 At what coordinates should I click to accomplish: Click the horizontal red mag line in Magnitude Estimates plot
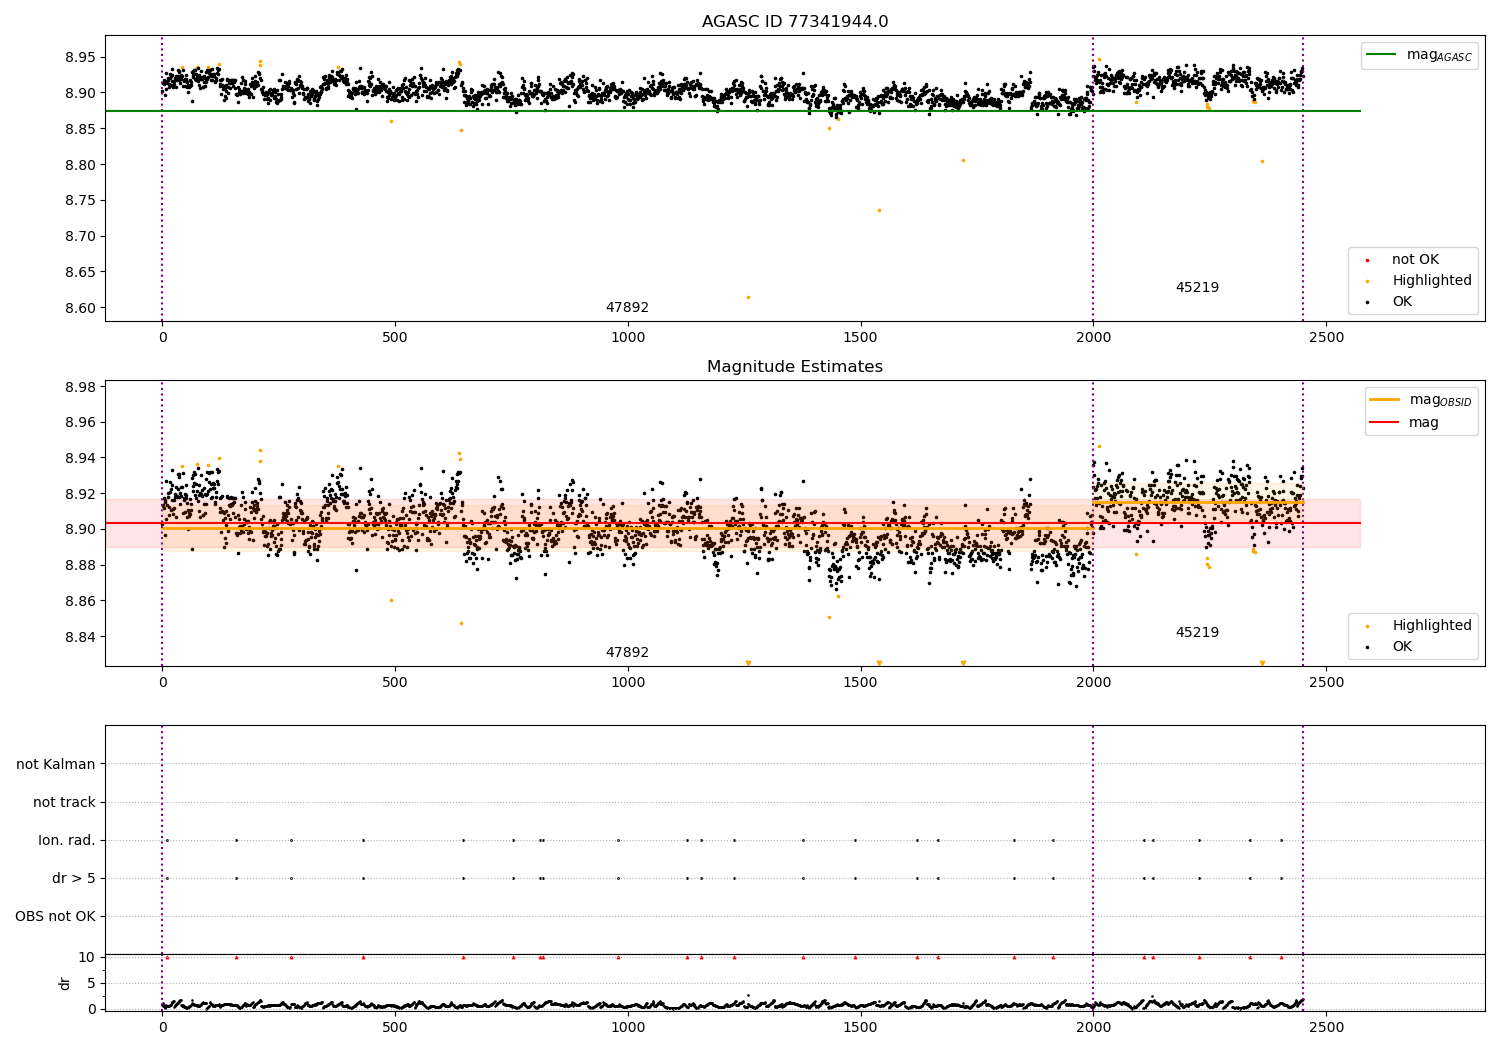coord(733,523)
